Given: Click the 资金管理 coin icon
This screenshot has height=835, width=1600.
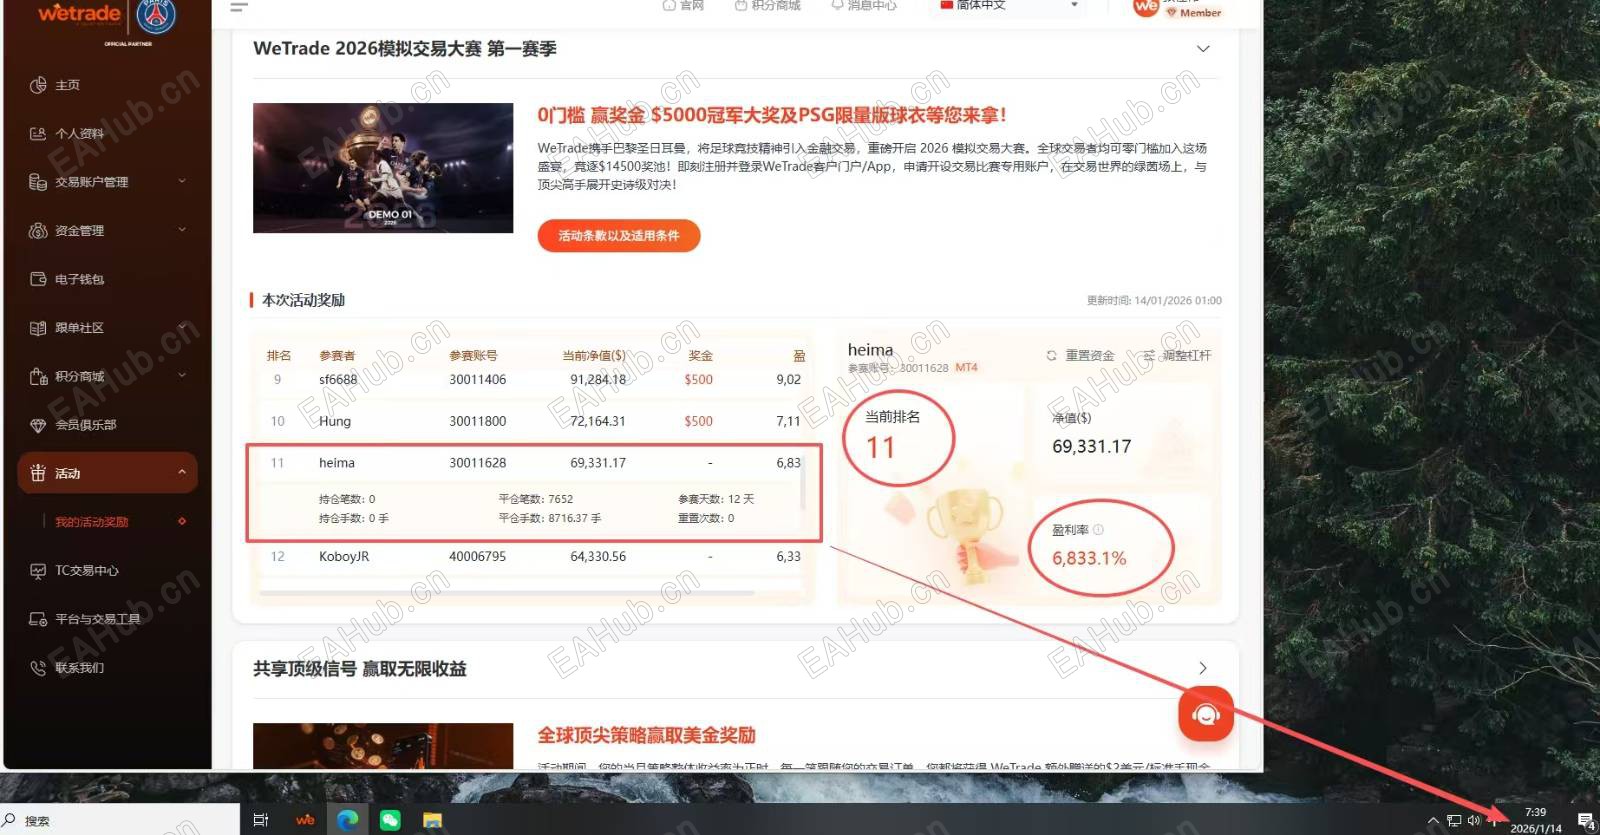Looking at the screenshot, I should (38, 231).
